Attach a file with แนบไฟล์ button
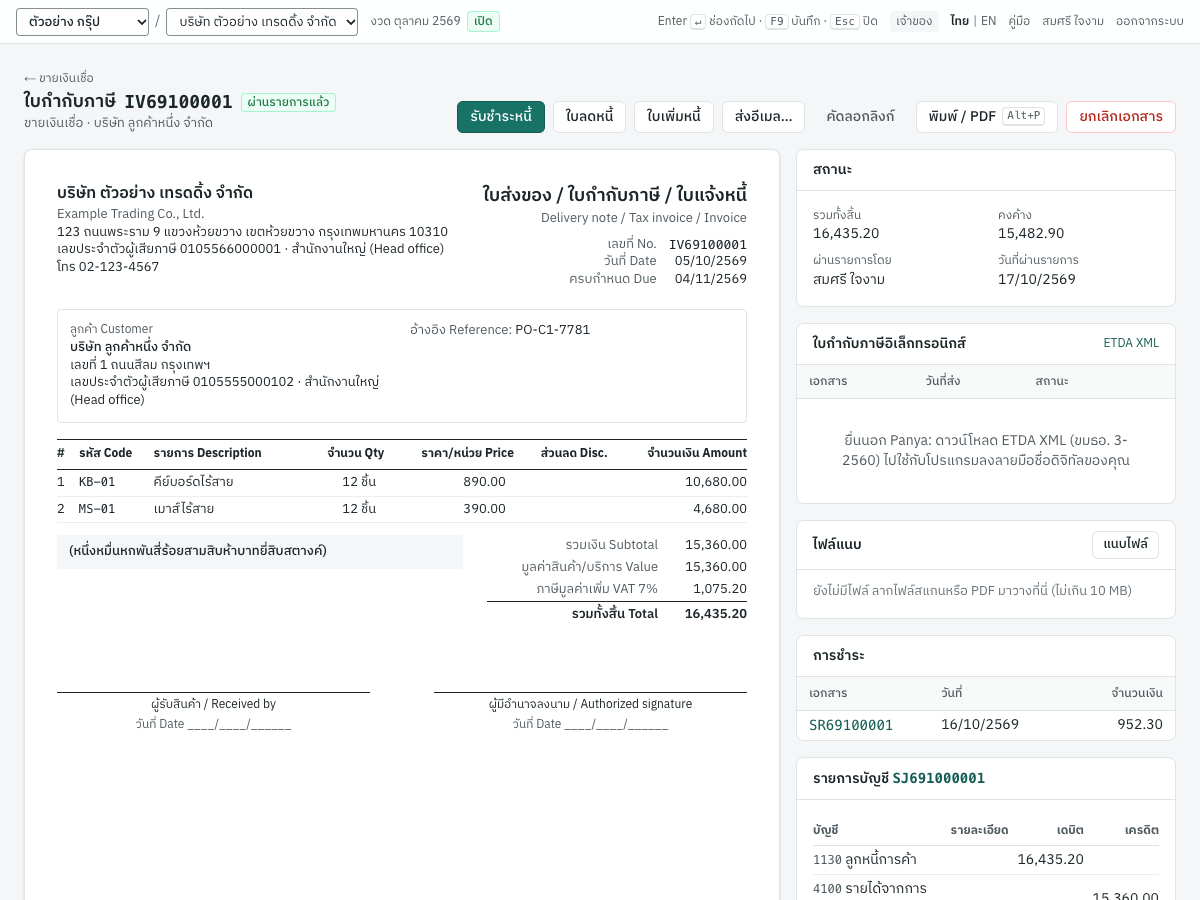The image size is (1200, 900). coord(1125,545)
